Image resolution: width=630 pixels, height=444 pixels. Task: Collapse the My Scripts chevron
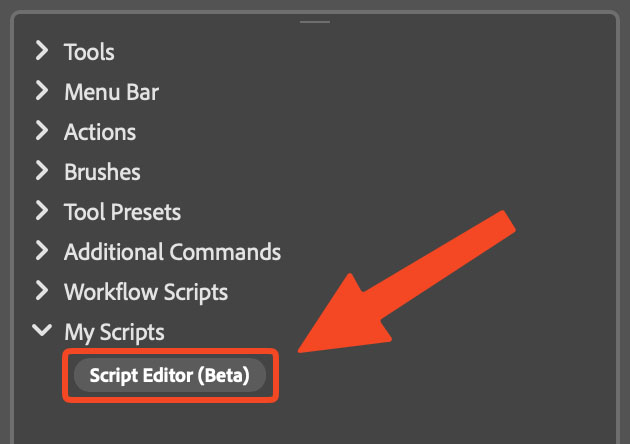(x=42, y=330)
